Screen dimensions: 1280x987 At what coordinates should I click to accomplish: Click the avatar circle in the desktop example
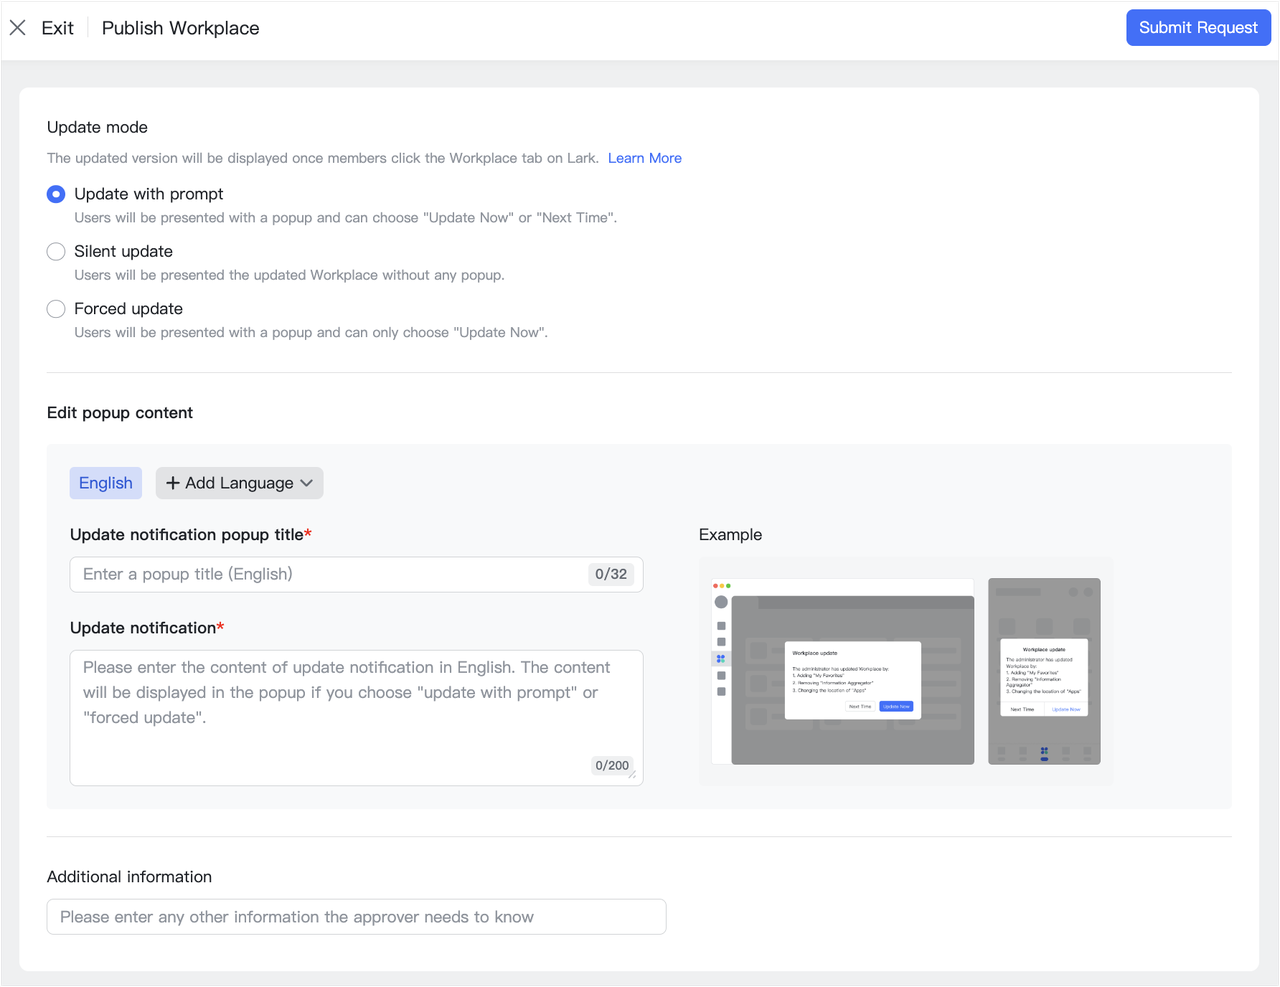[721, 602]
